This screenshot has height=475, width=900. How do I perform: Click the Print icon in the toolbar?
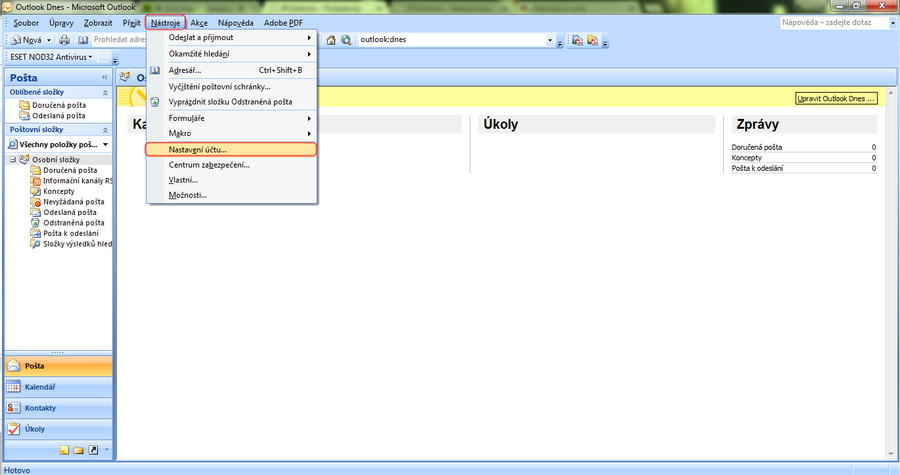(x=65, y=40)
